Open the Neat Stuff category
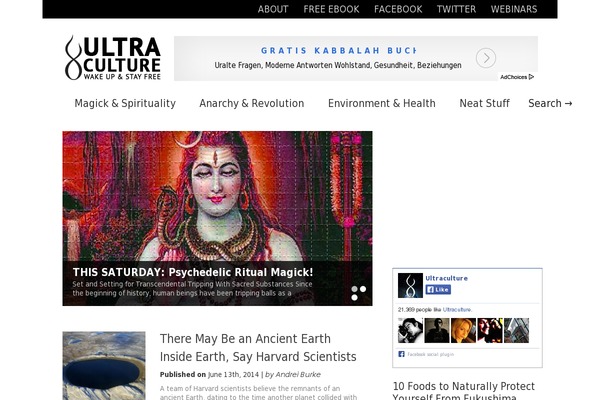Image resolution: width=600 pixels, height=400 pixels. point(484,103)
